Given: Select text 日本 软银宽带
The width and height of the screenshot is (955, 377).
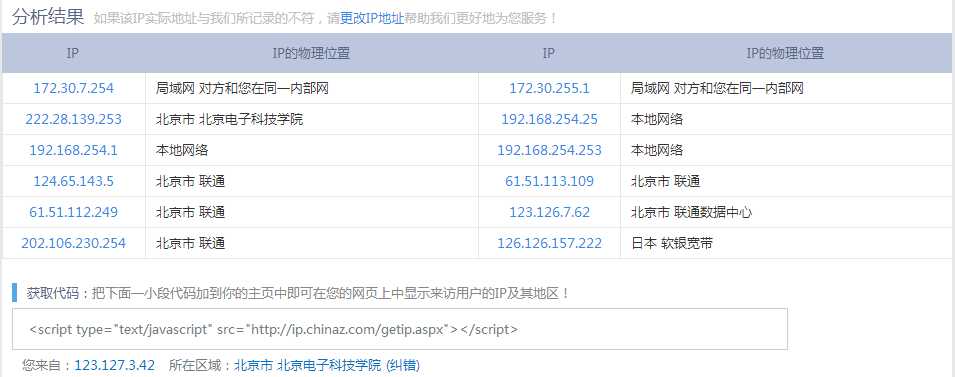Looking at the screenshot, I should [x=672, y=244].
